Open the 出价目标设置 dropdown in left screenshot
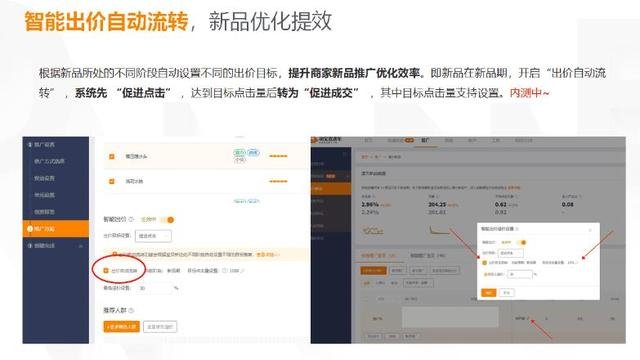The height and width of the screenshot is (360, 640). coord(153,236)
